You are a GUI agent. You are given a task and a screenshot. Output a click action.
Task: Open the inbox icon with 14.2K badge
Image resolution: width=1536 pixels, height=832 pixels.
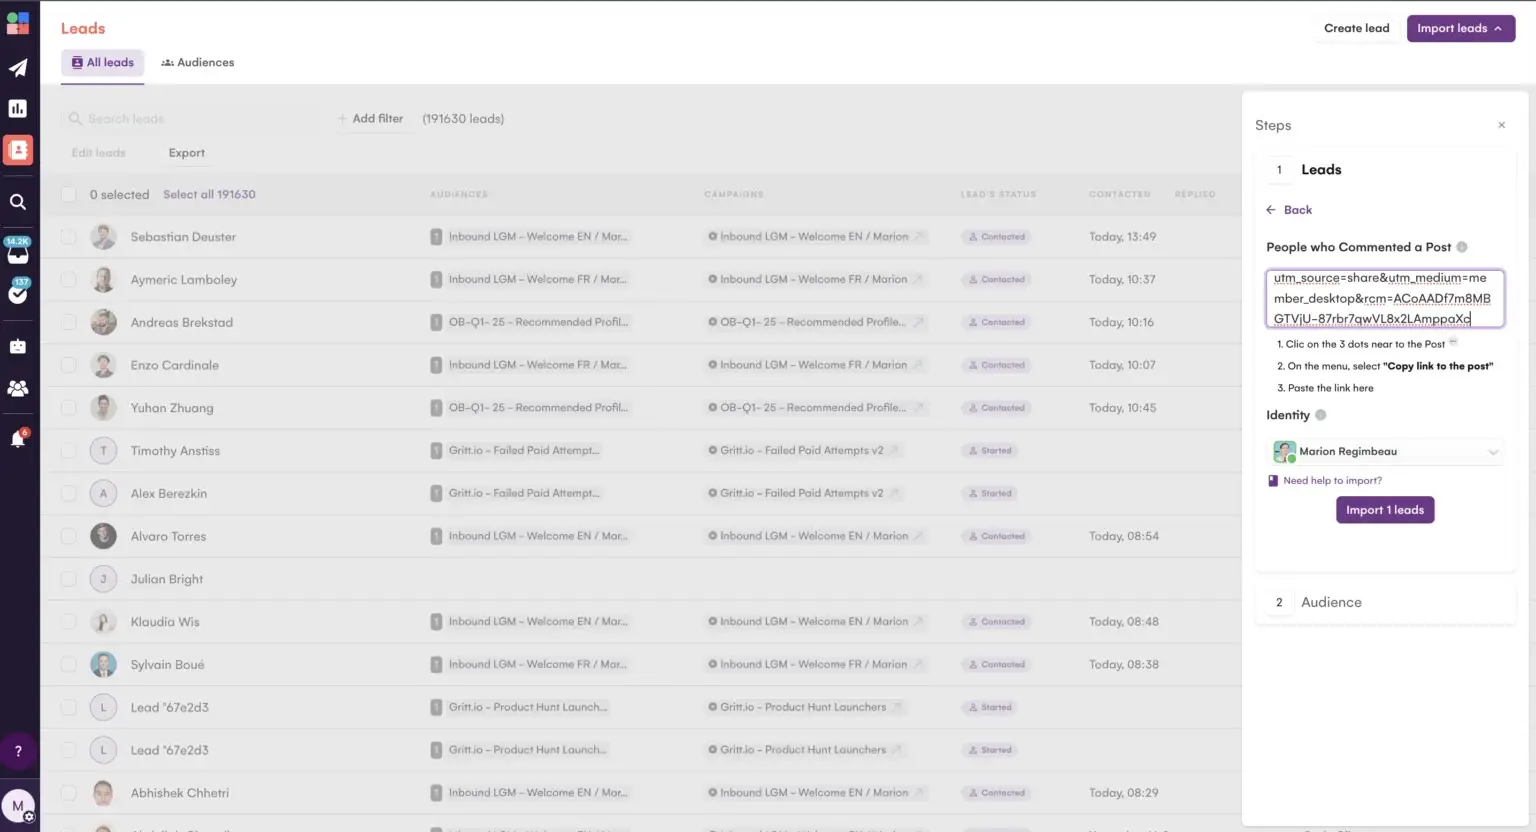coord(18,251)
